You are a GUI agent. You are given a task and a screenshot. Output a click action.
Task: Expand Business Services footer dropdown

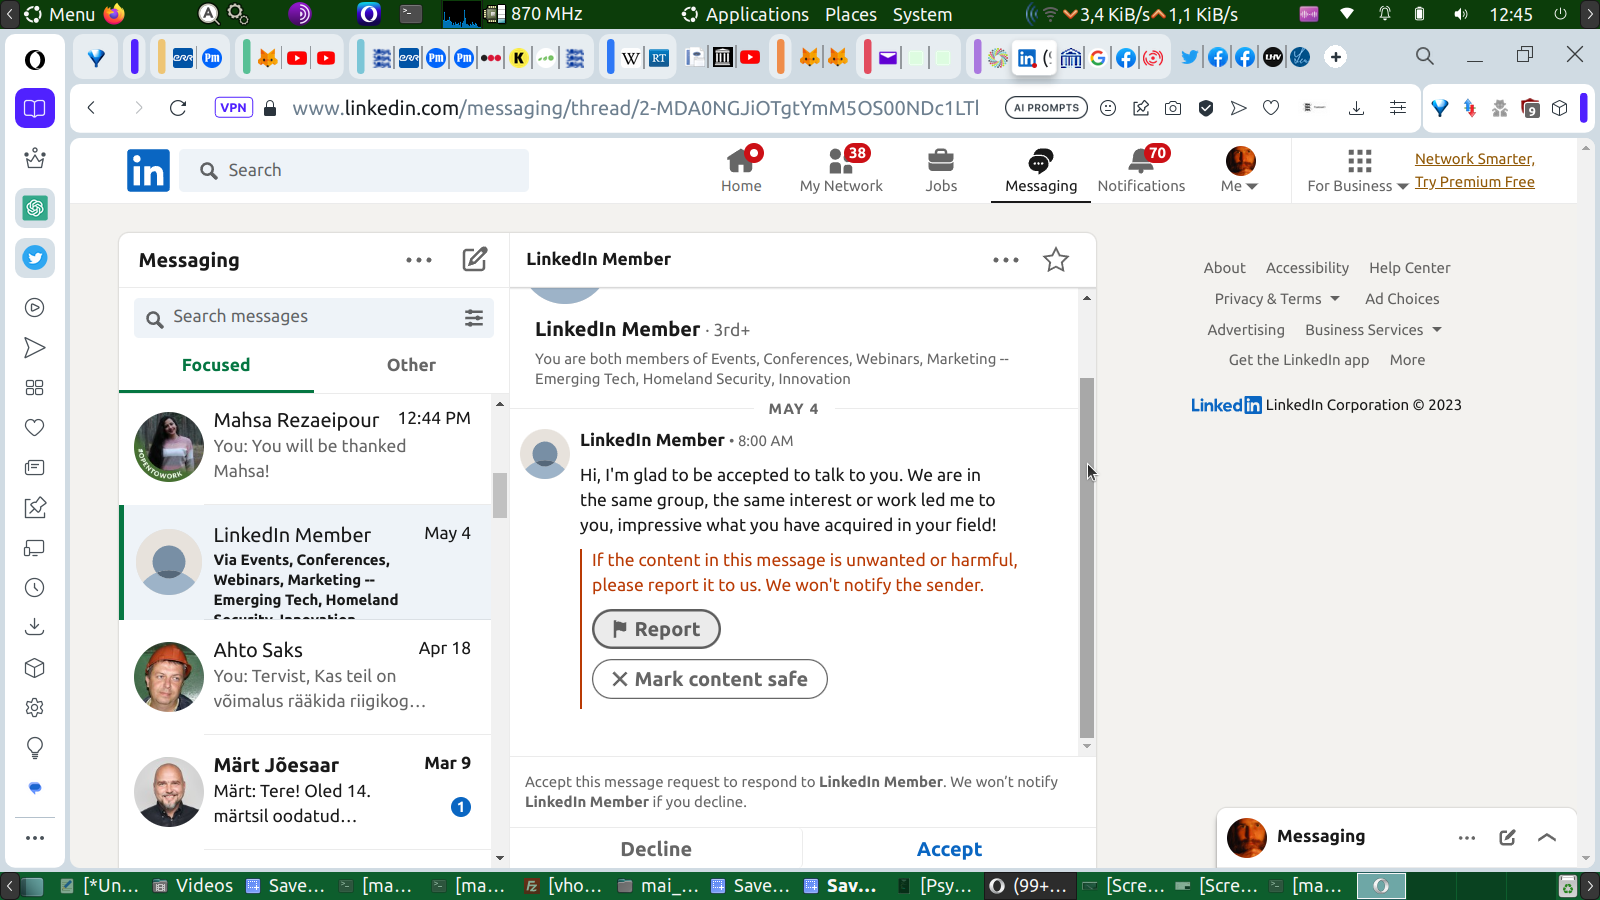pos(1374,330)
